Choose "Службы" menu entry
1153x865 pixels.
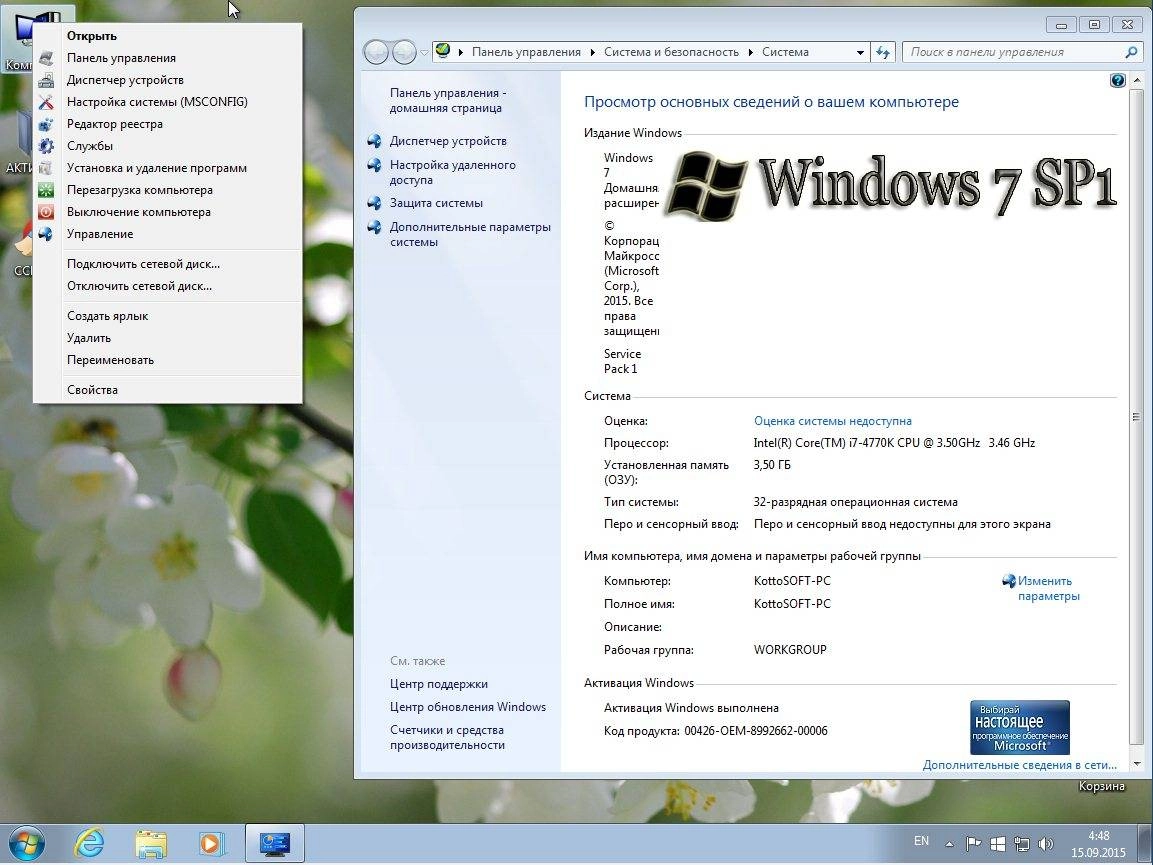(168, 146)
